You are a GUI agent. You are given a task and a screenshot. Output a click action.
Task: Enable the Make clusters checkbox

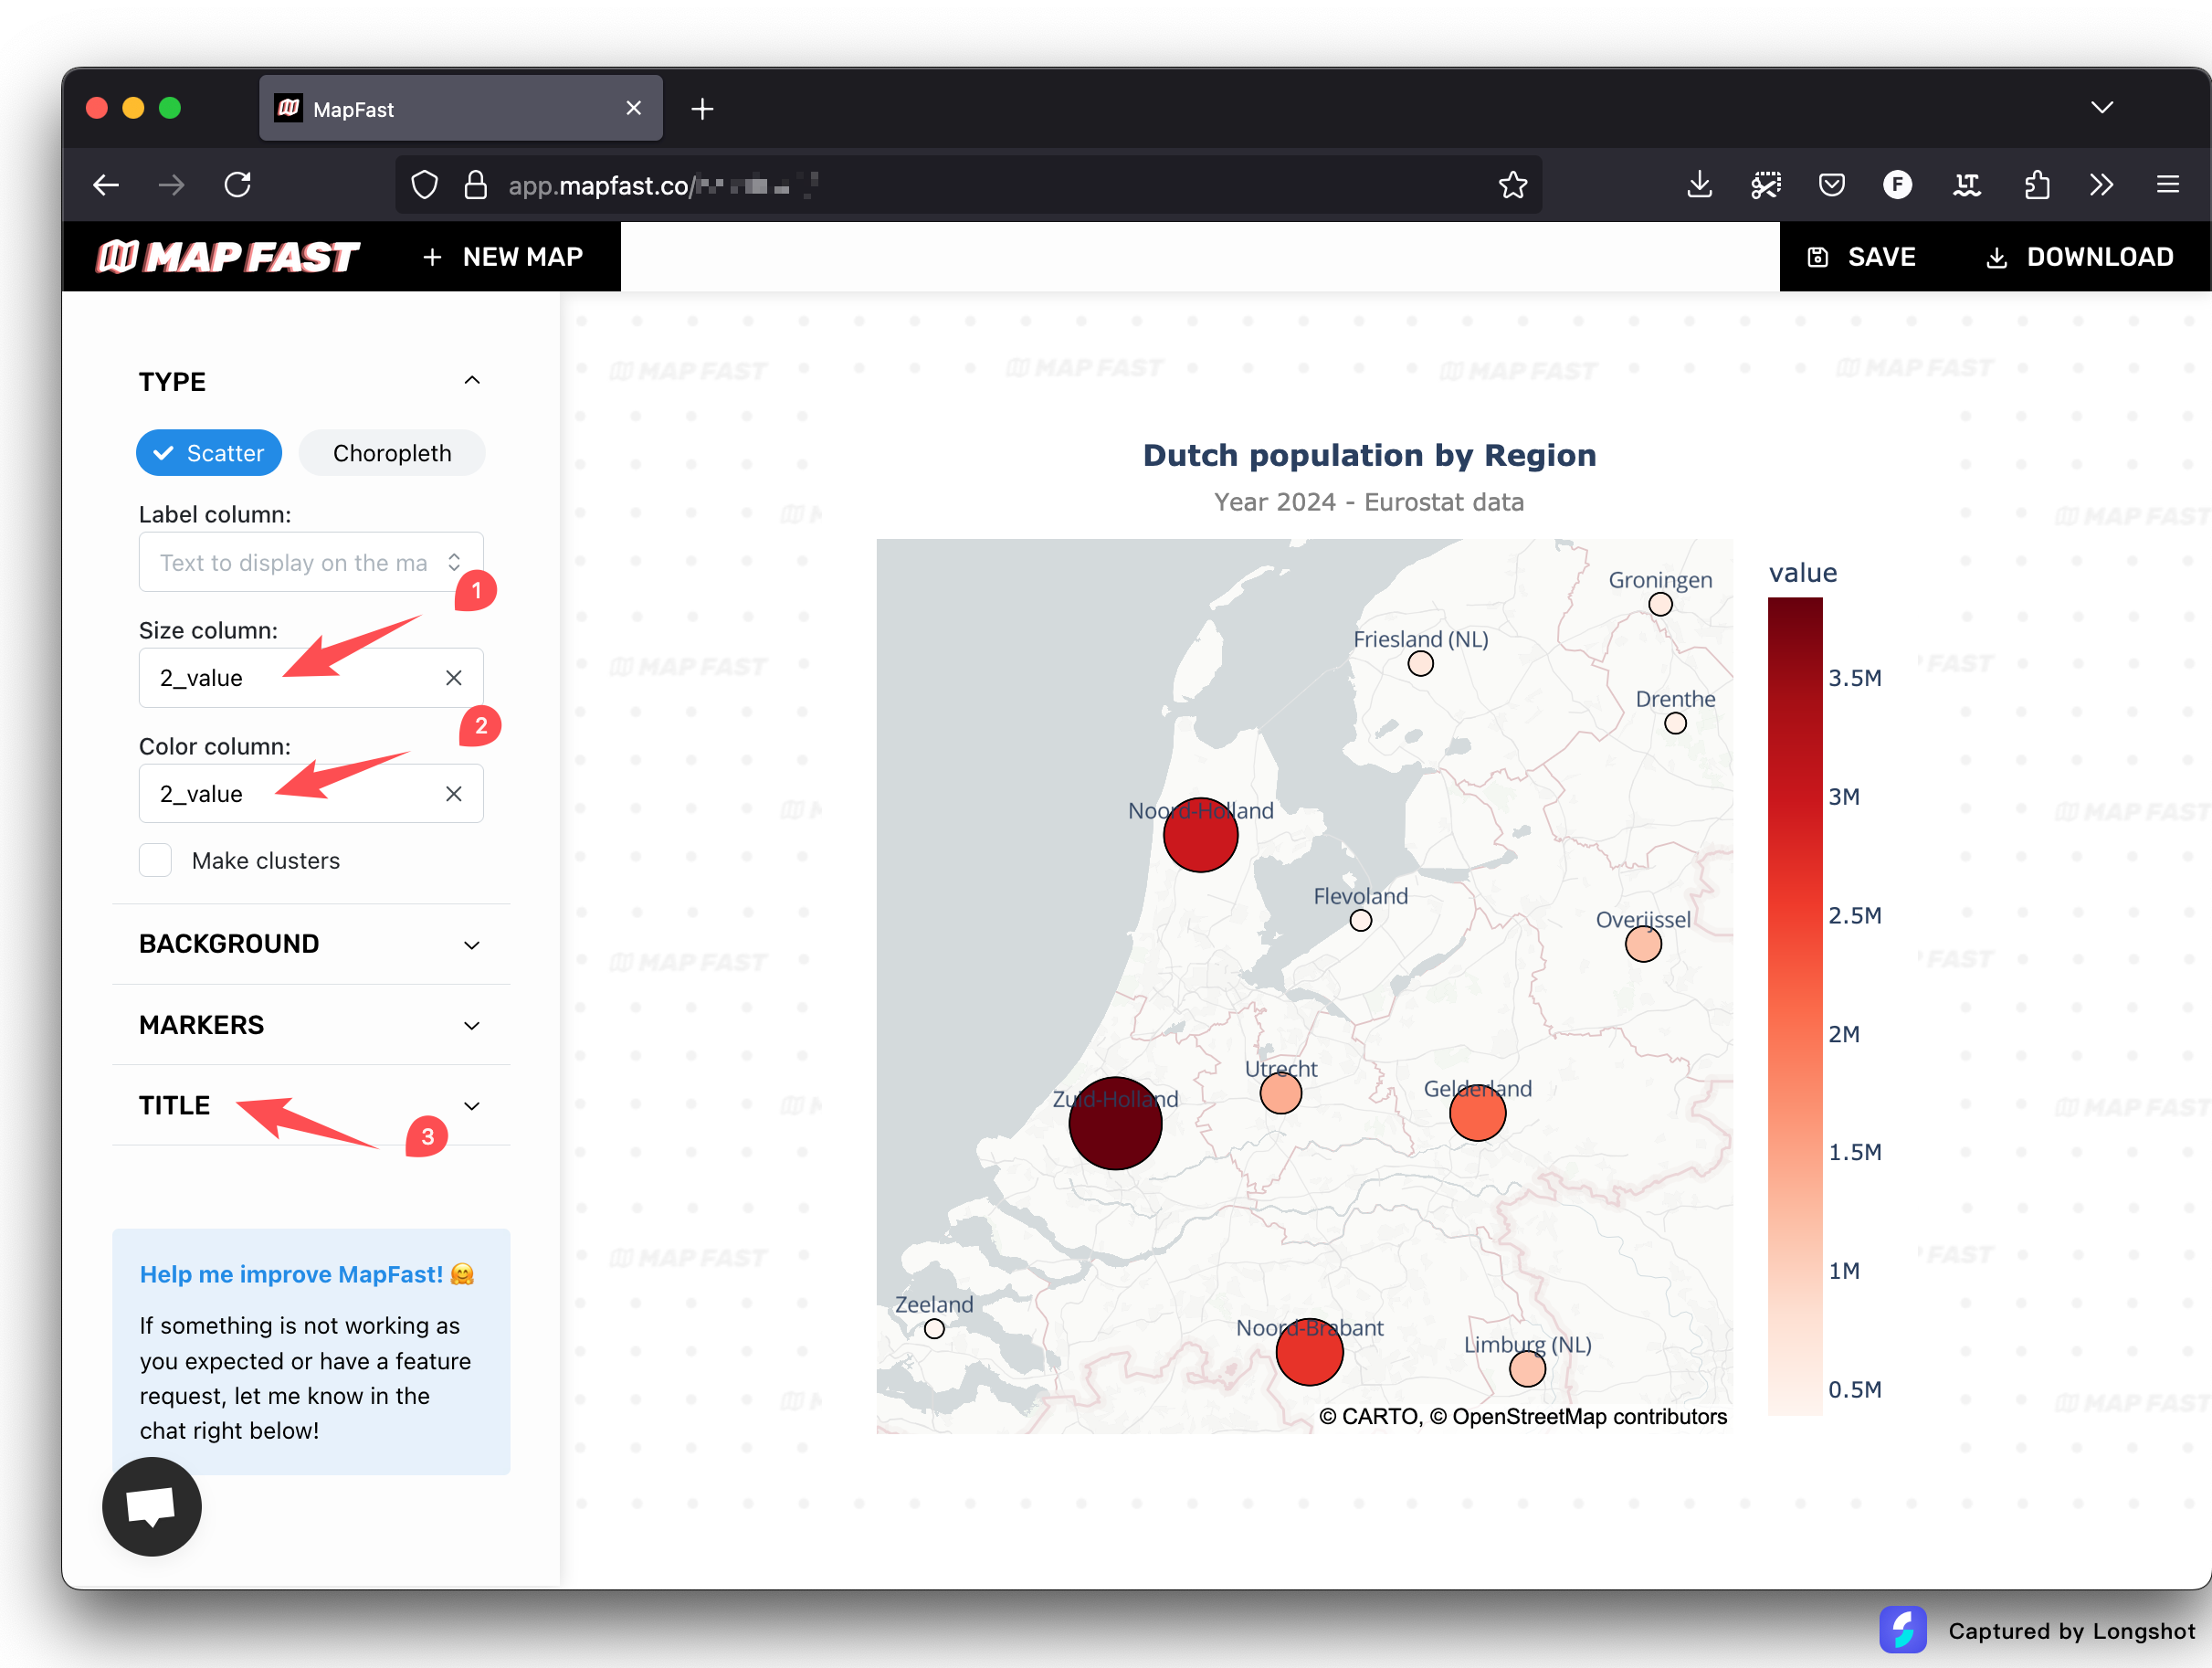click(155, 860)
